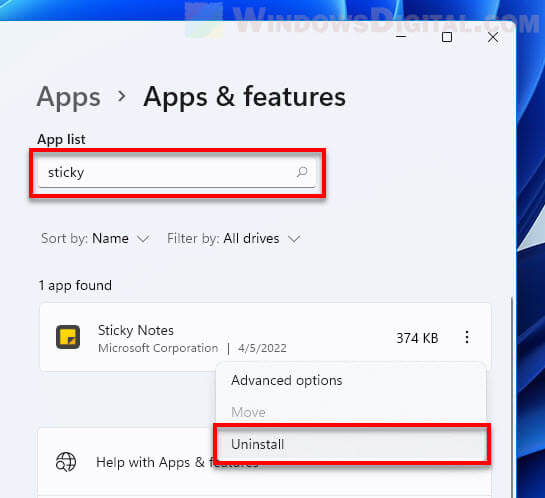Screen dimensions: 545x498
Task: Click the Microsoft Corporation publisher text
Action: 158,348
